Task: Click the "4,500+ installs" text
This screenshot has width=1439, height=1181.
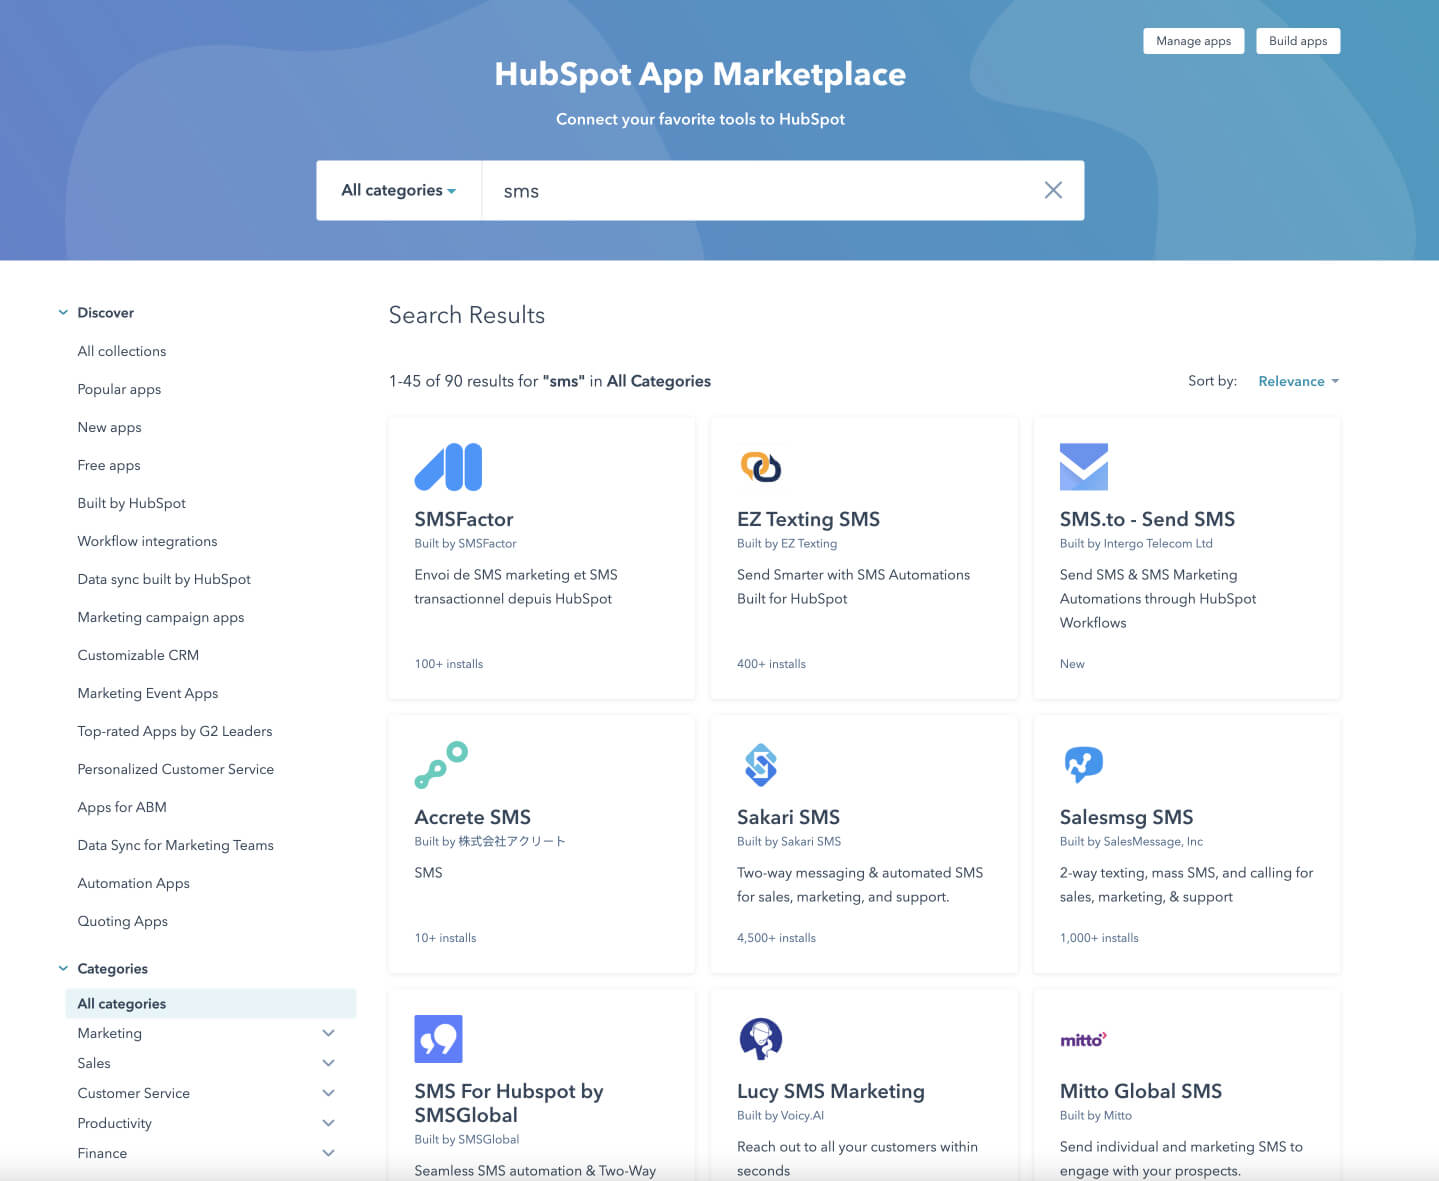Action: [x=776, y=938]
